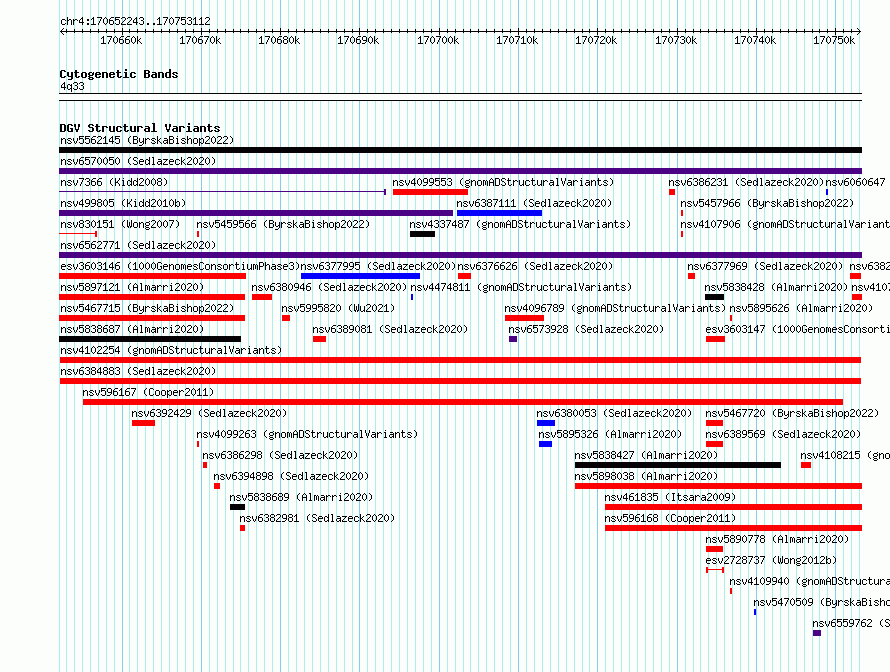Click the purple block under nsv6573928
This screenshot has height=672, width=890.
click(513, 339)
